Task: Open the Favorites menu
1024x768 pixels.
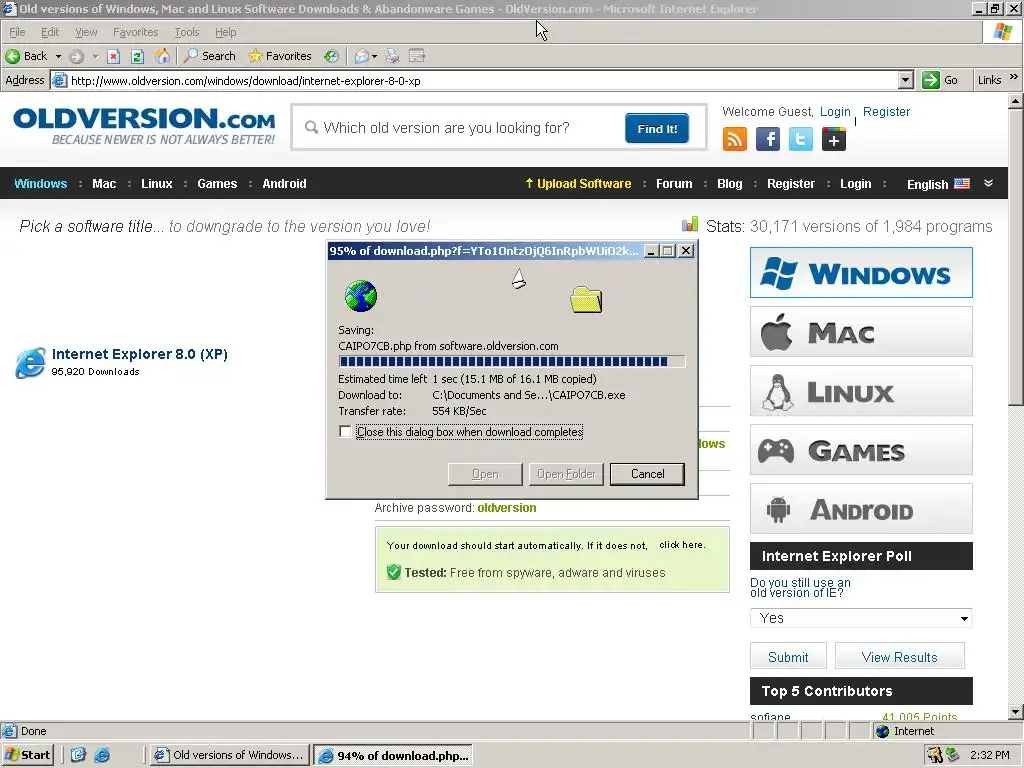Action: point(135,32)
